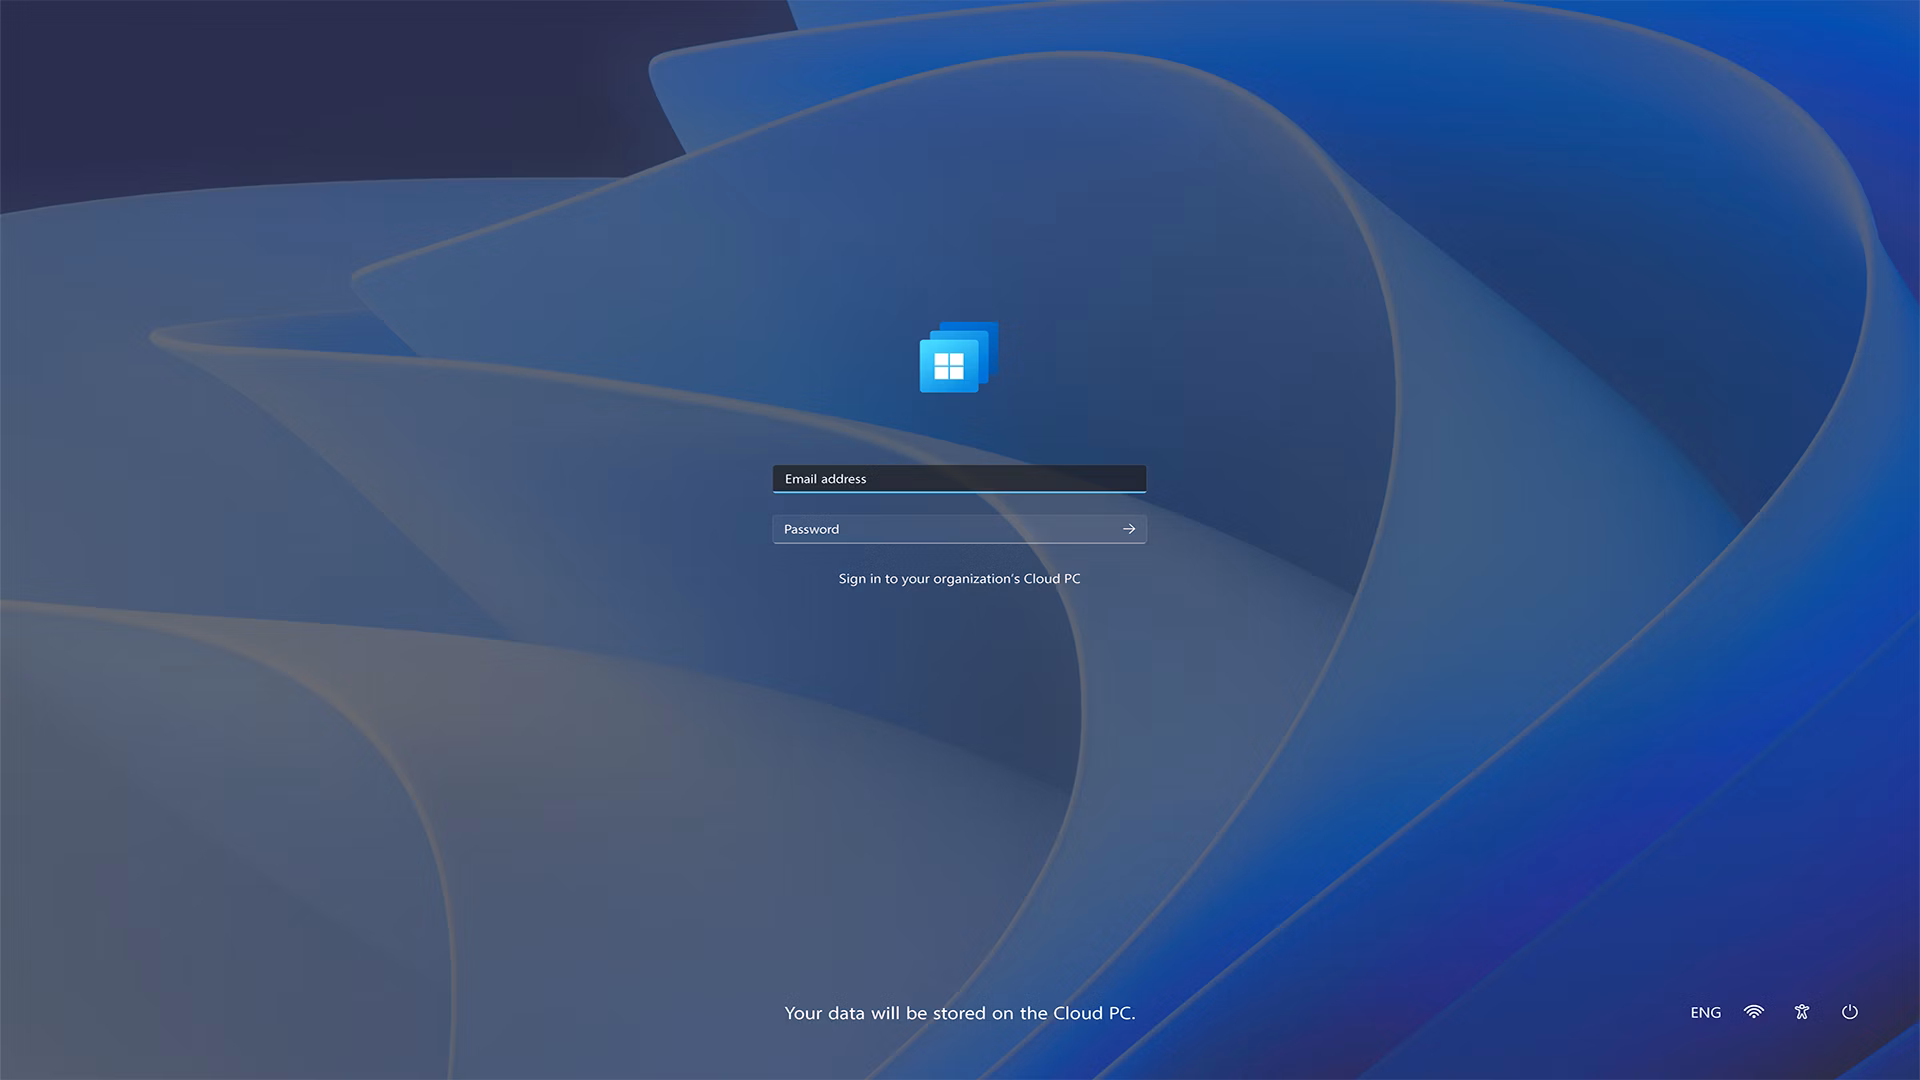Submit sign-in with the arrow button
The height and width of the screenshot is (1080, 1920).
pos(1129,529)
